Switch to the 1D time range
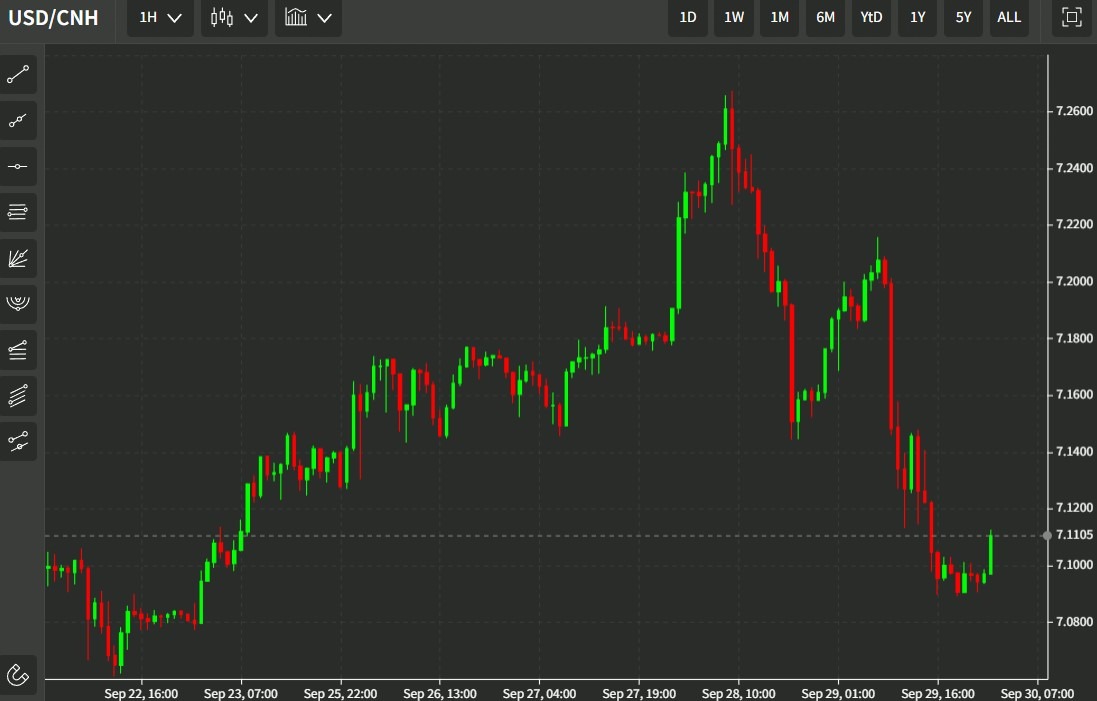 (687, 17)
